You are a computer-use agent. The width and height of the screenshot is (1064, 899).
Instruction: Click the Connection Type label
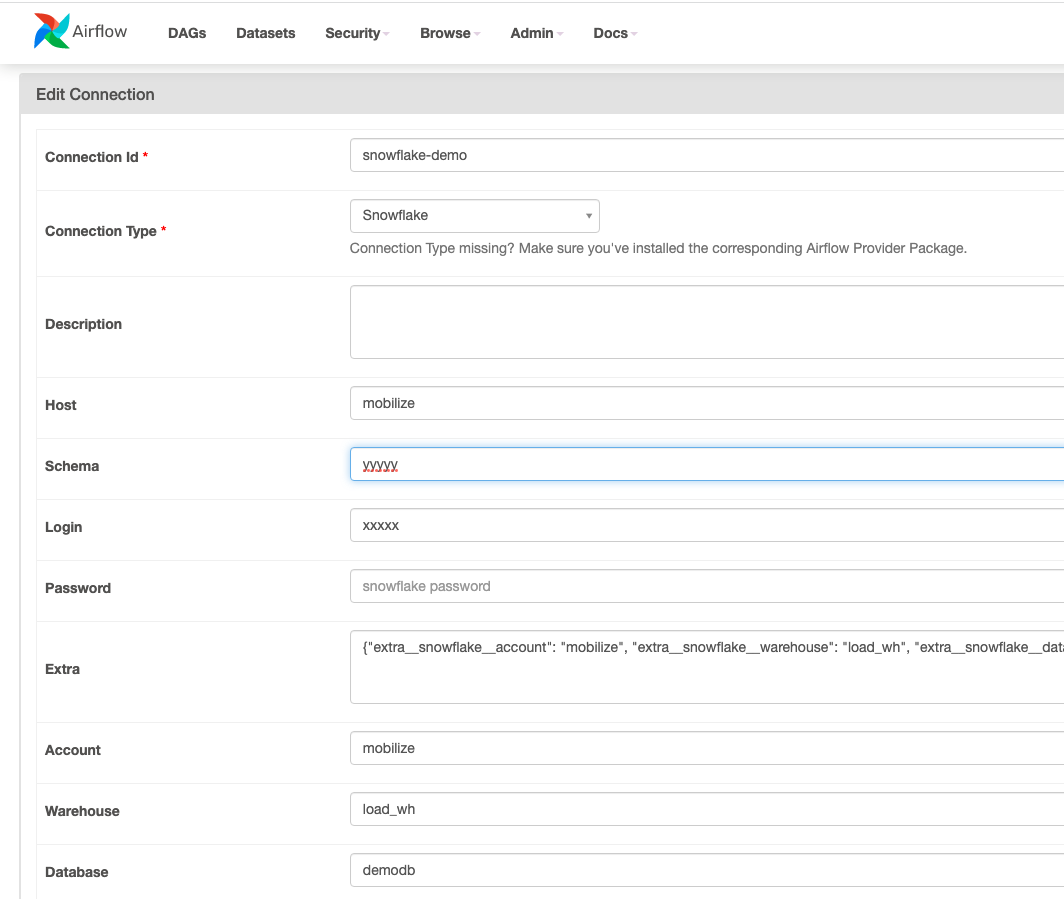pos(100,231)
